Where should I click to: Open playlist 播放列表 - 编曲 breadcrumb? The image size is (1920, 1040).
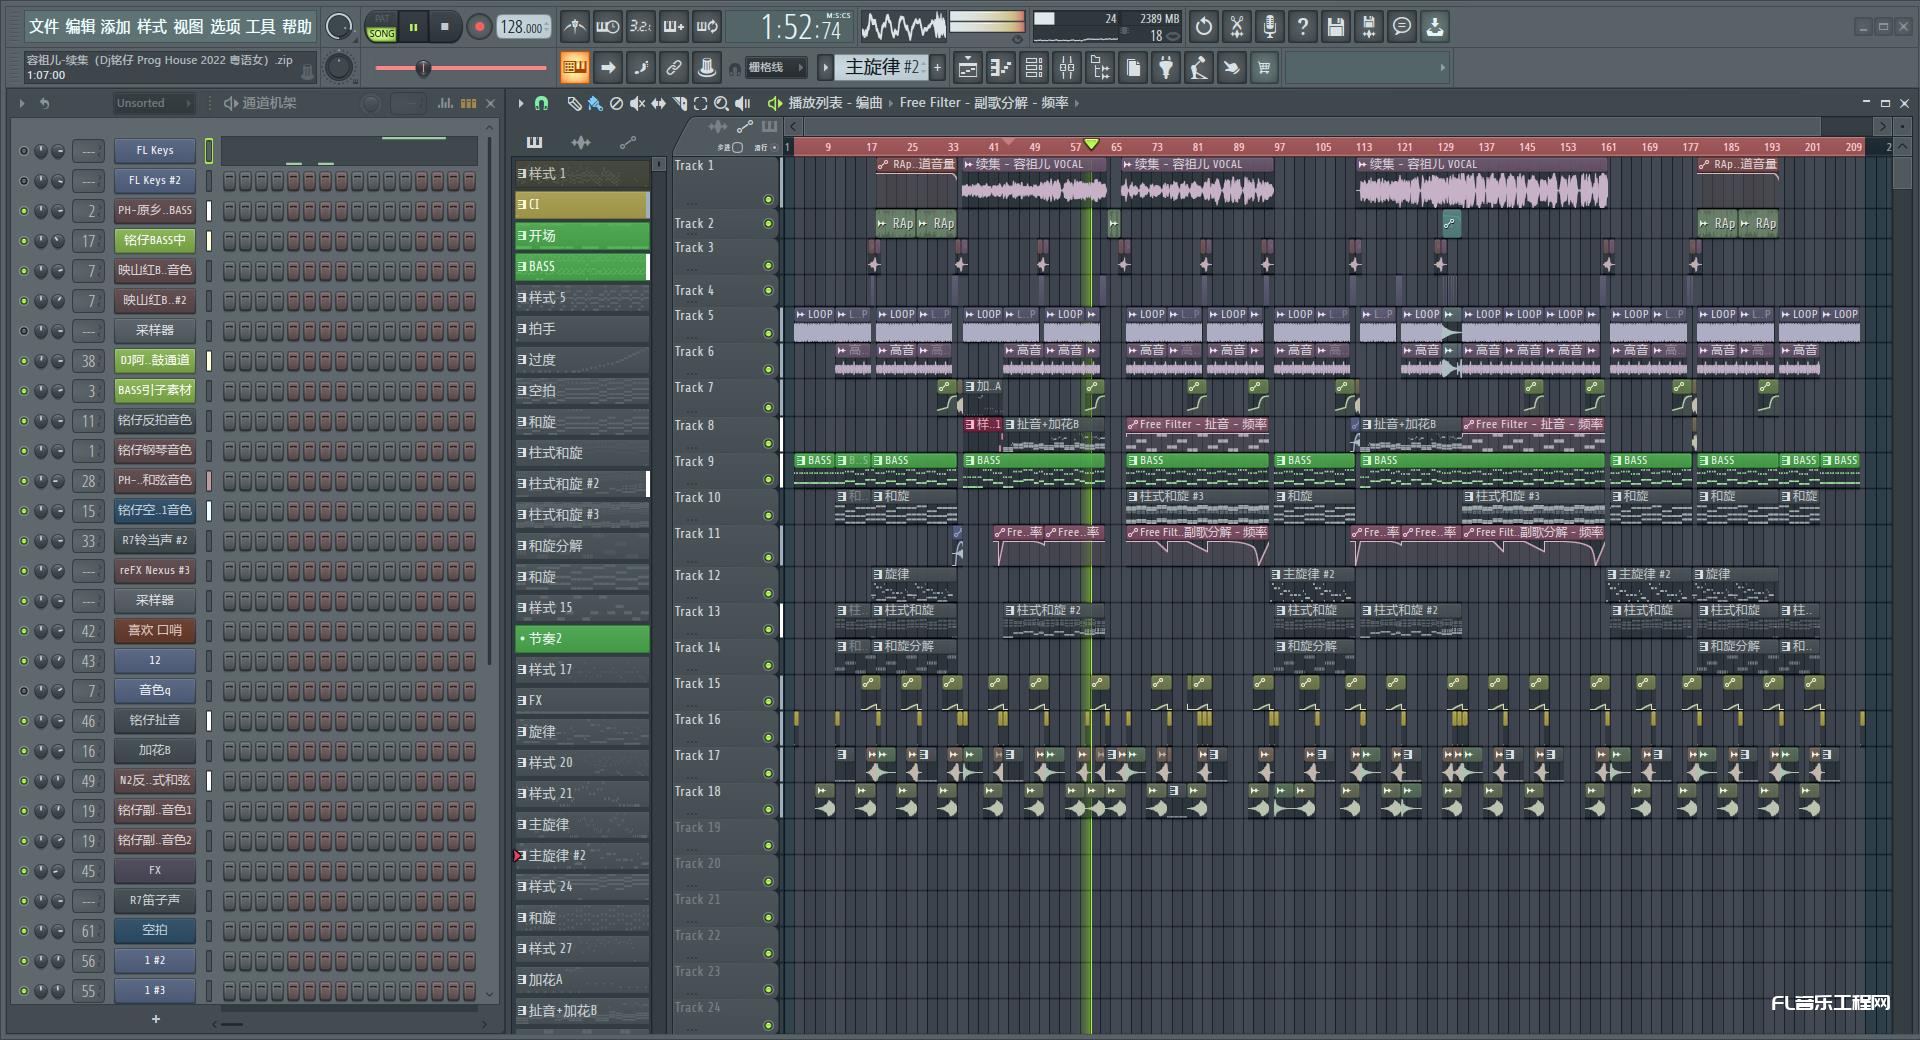click(835, 103)
